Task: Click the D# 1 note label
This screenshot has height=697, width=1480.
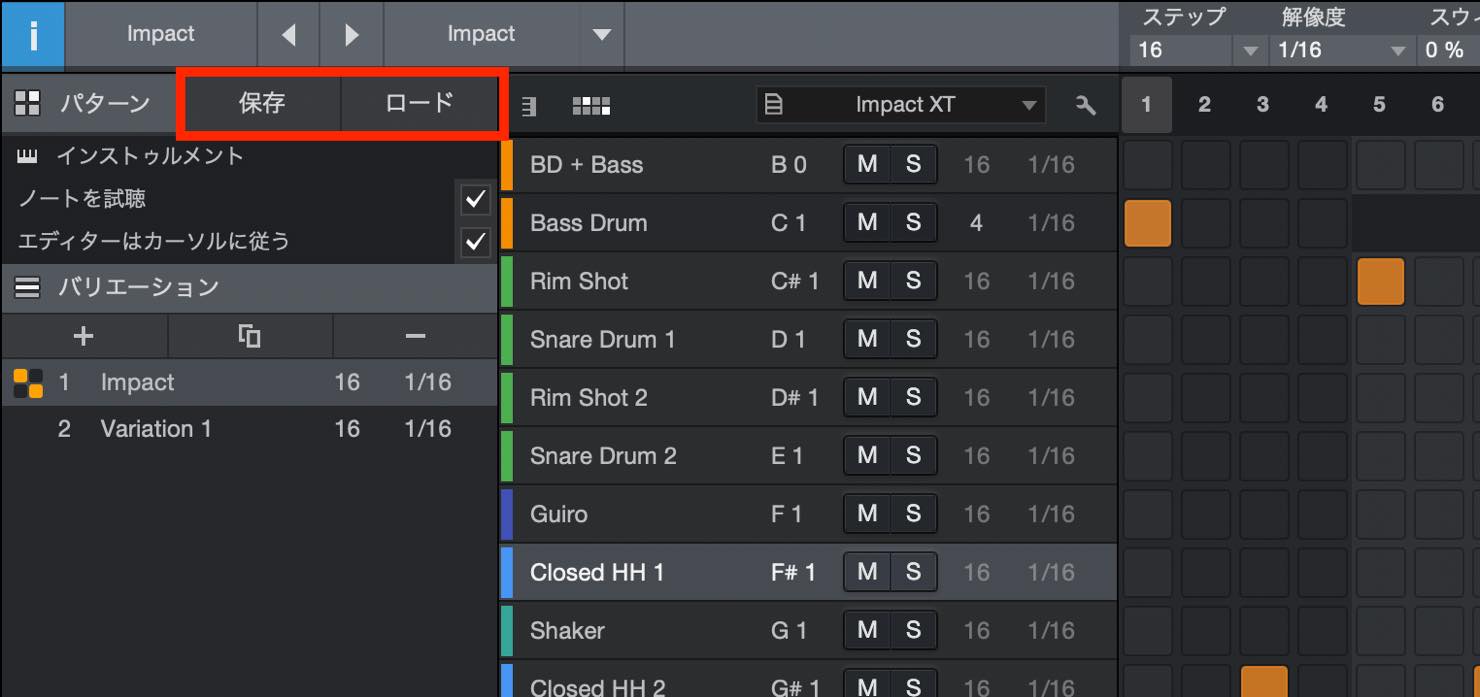Action: coord(794,398)
